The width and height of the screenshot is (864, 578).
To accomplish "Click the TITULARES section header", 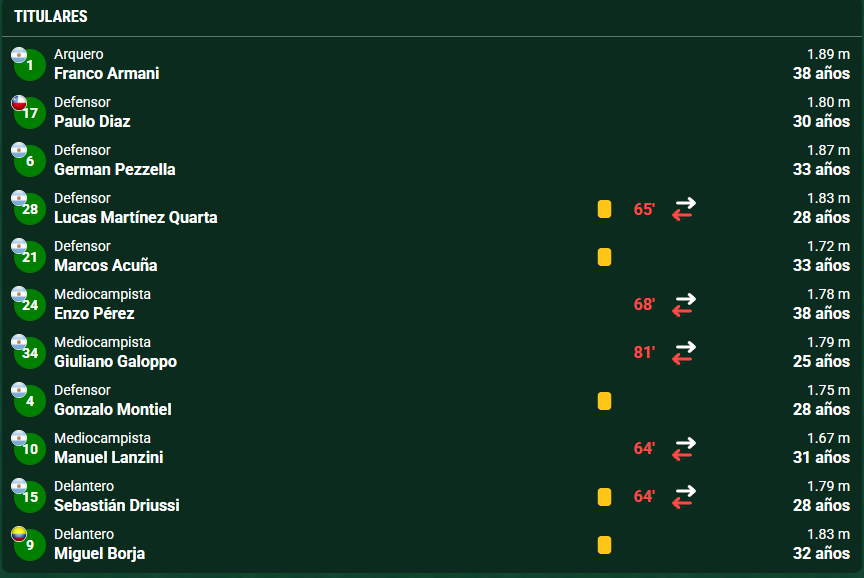I will click(51, 17).
